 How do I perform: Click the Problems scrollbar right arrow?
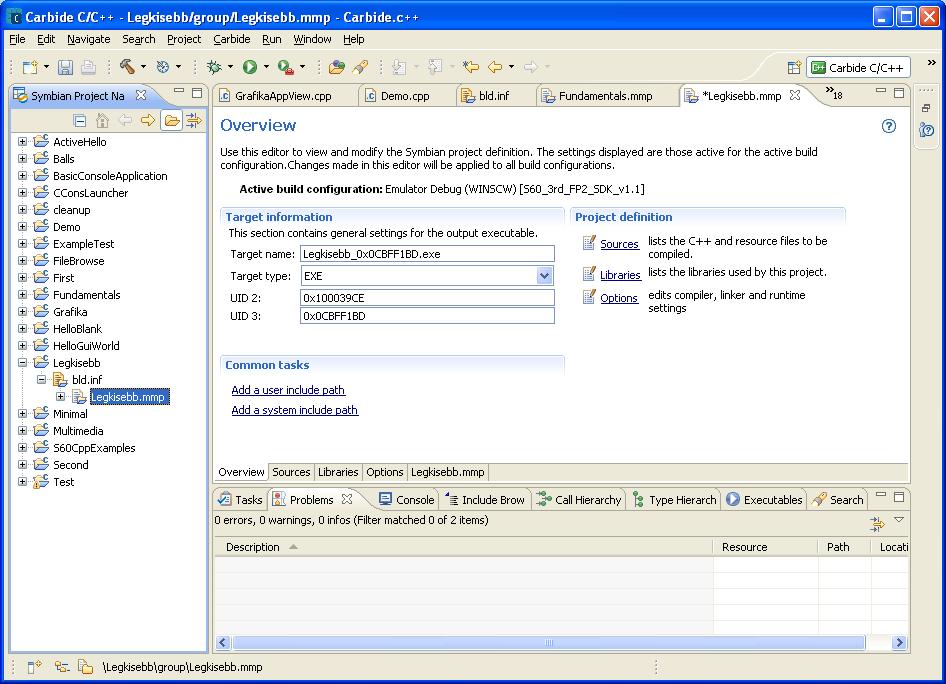899,642
